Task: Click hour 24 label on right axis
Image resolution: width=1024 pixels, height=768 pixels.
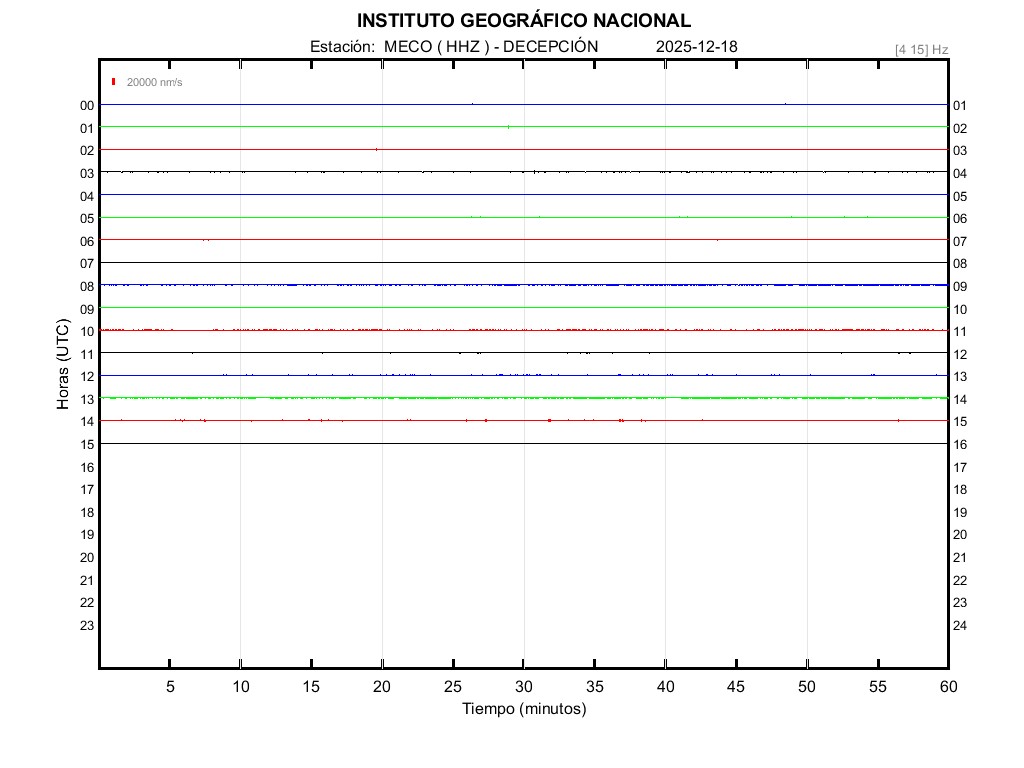Action: click(x=959, y=625)
